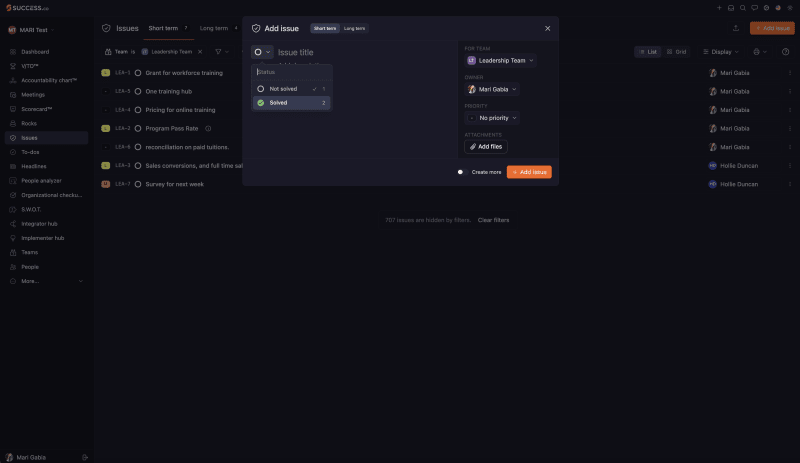Select the Not solved status option

click(x=291, y=89)
